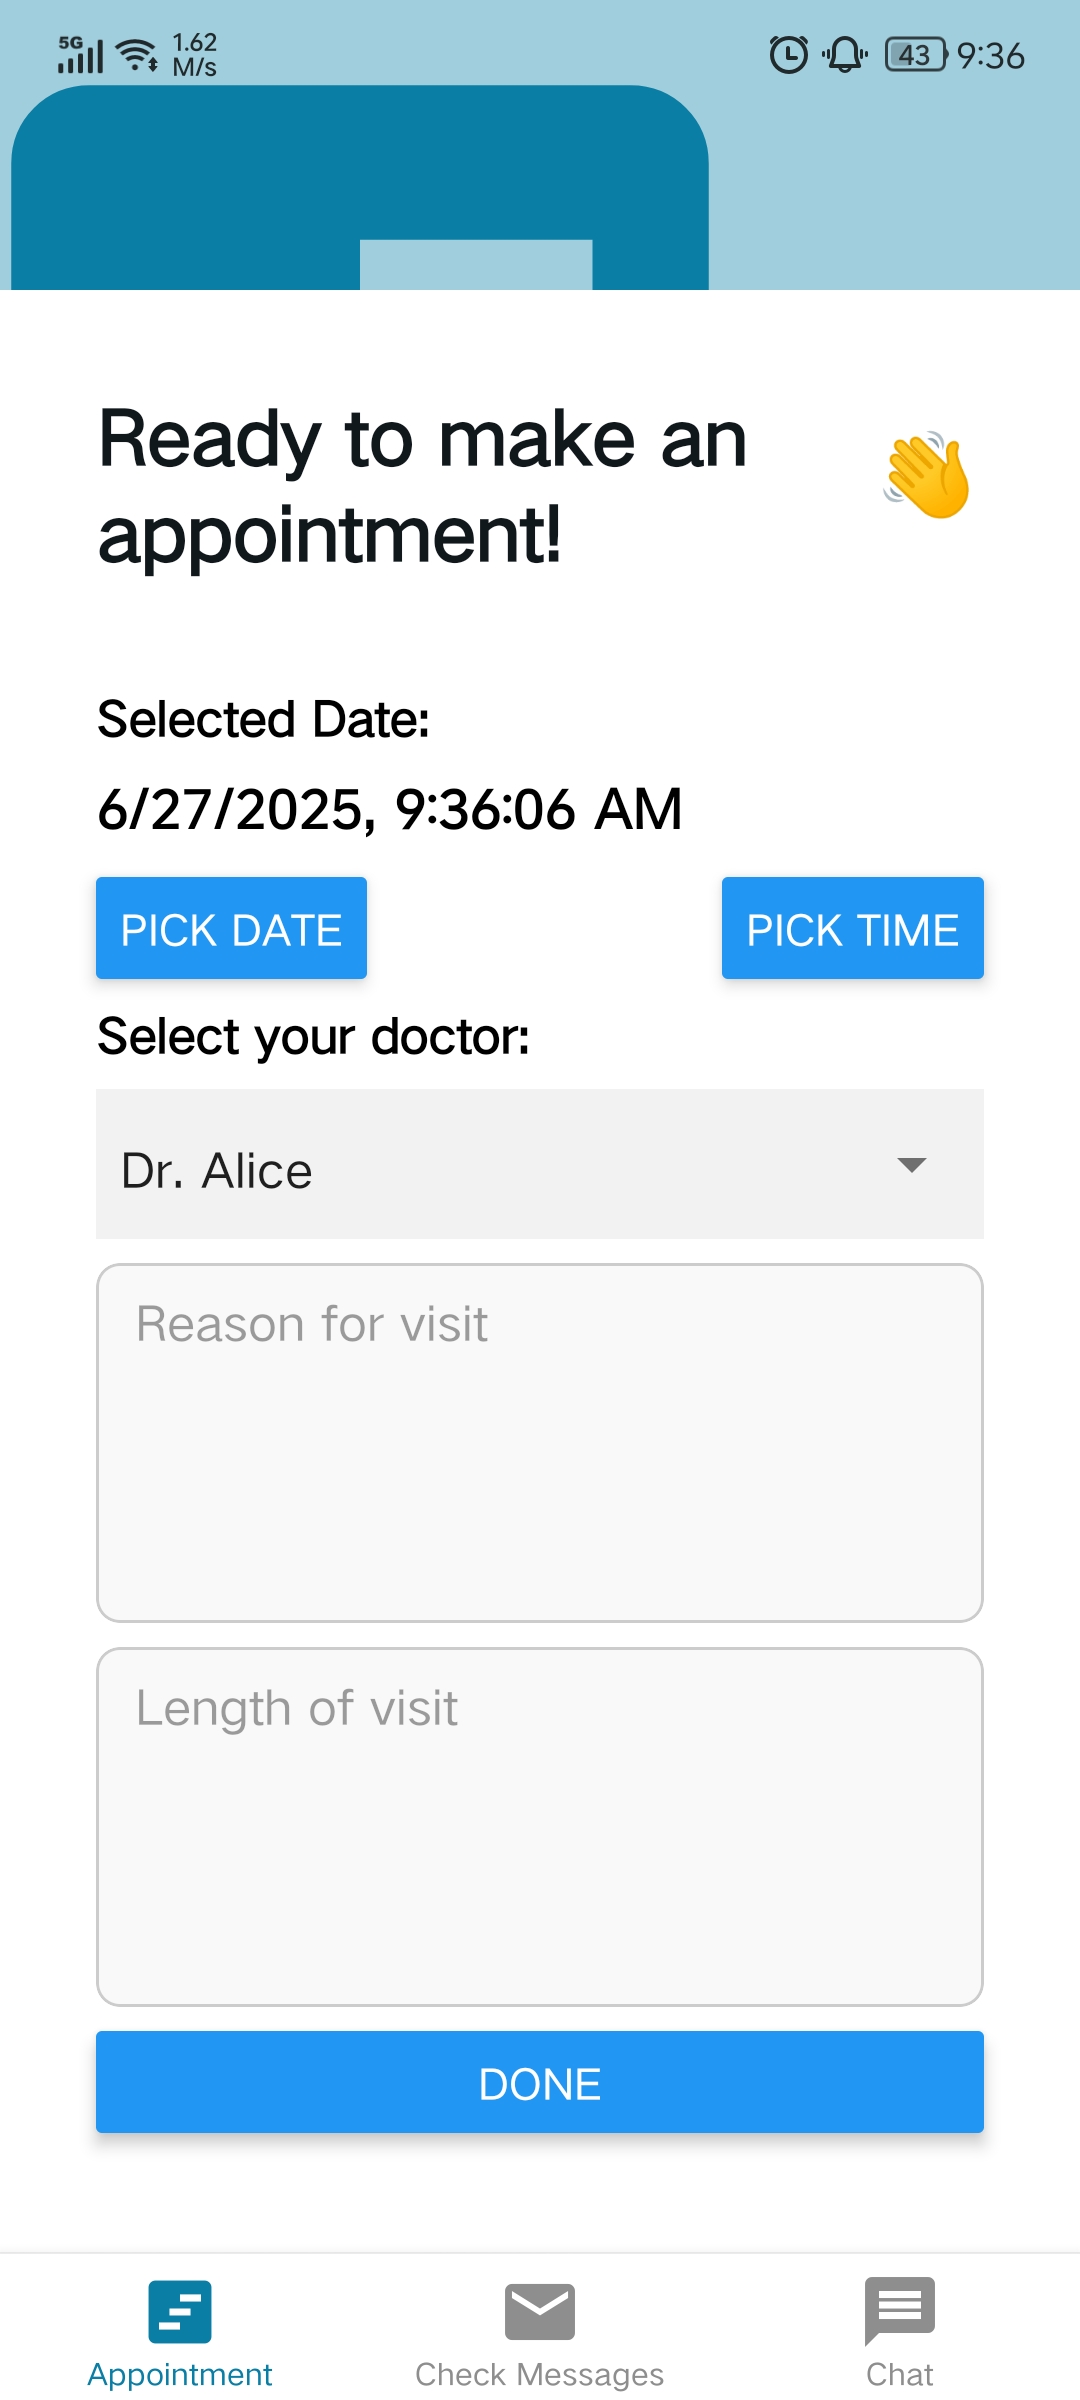
Task: Tap the alarm clock status icon
Action: pos(788,55)
